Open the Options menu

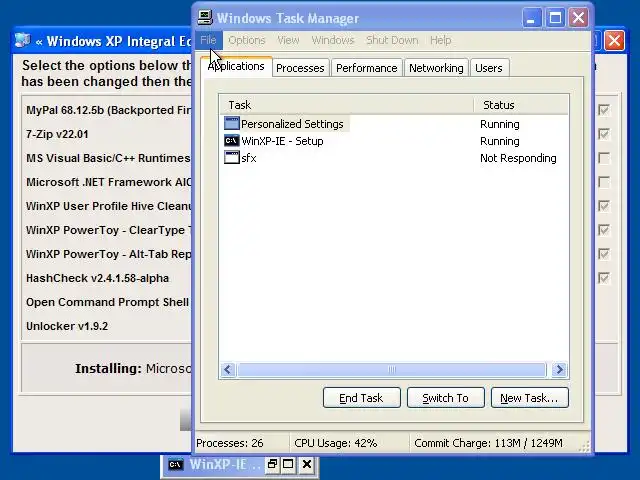pos(247,40)
